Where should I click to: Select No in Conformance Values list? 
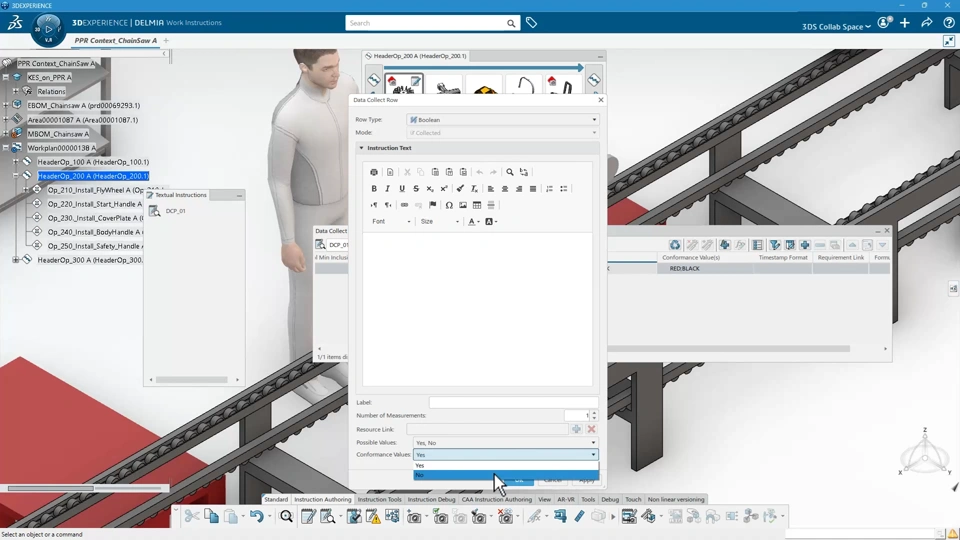click(x=506, y=475)
